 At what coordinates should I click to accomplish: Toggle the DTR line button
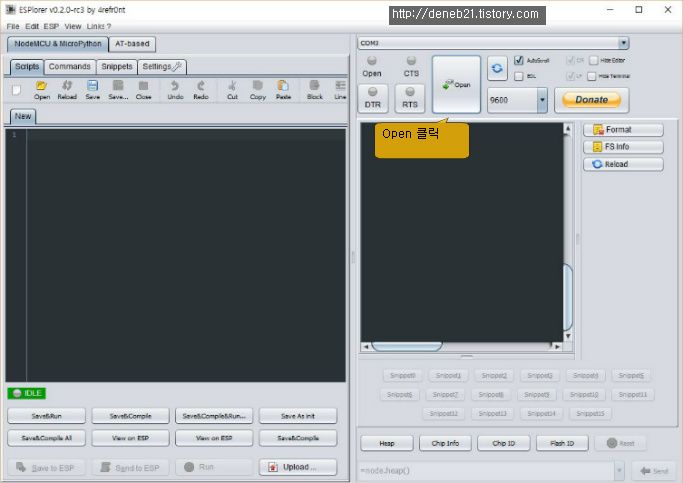click(x=372, y=98)
